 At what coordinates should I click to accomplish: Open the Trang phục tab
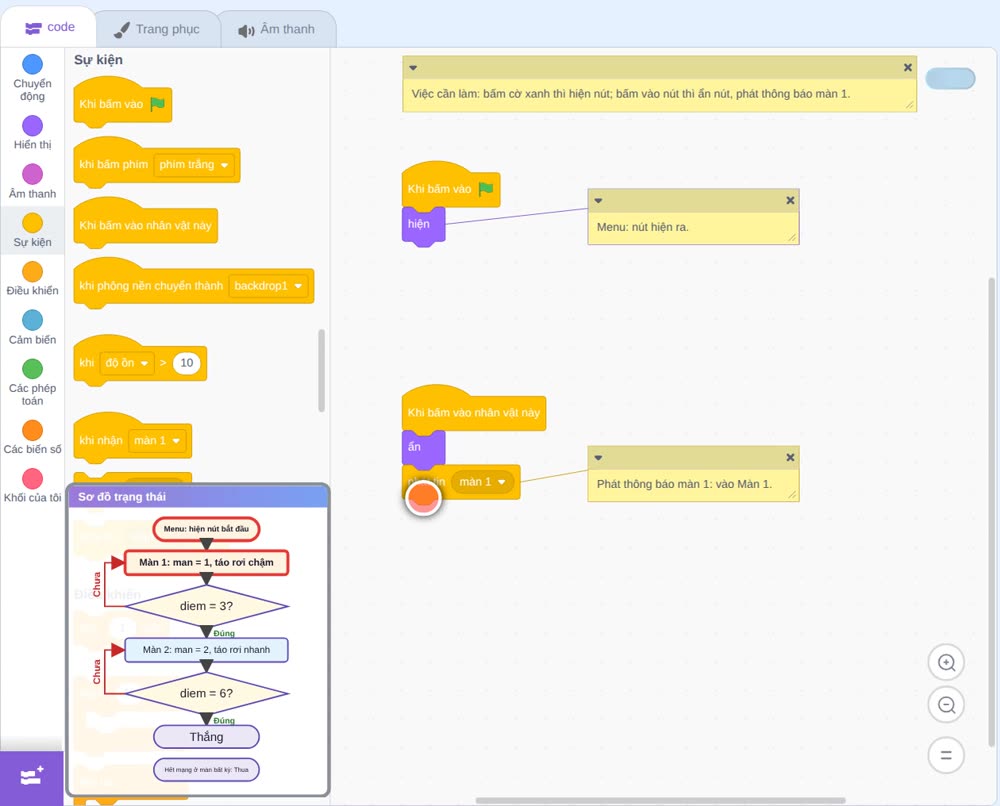point(157,29)
